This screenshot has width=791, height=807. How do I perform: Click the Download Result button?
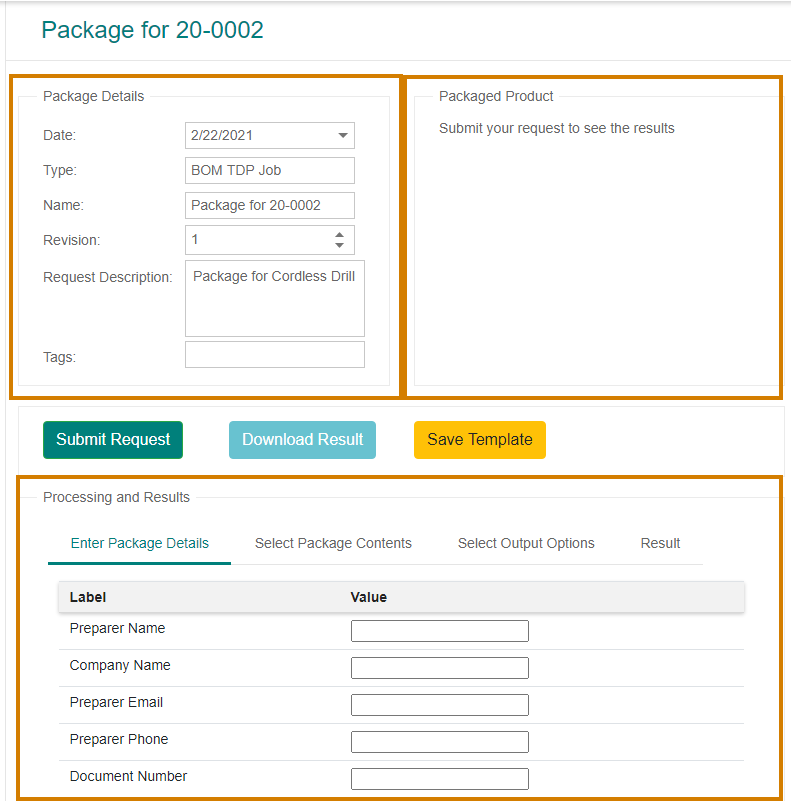tap(302, 440)
